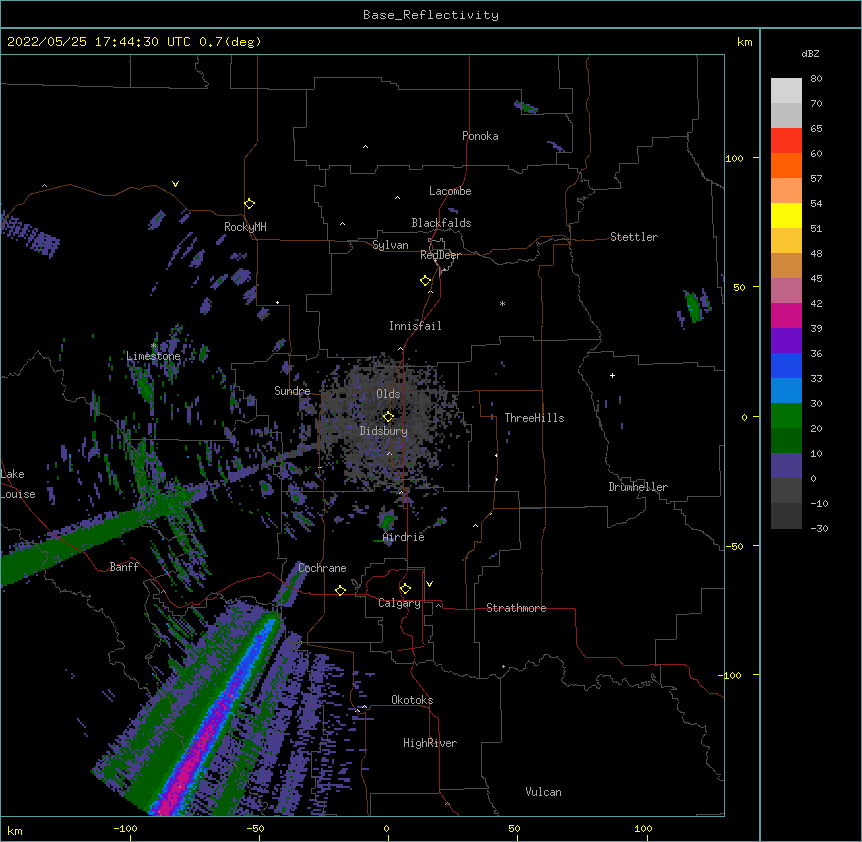Viewport: 862px width, 842px height.
Task: Click the Airdrie city label
Action: (x=404, y=537)
